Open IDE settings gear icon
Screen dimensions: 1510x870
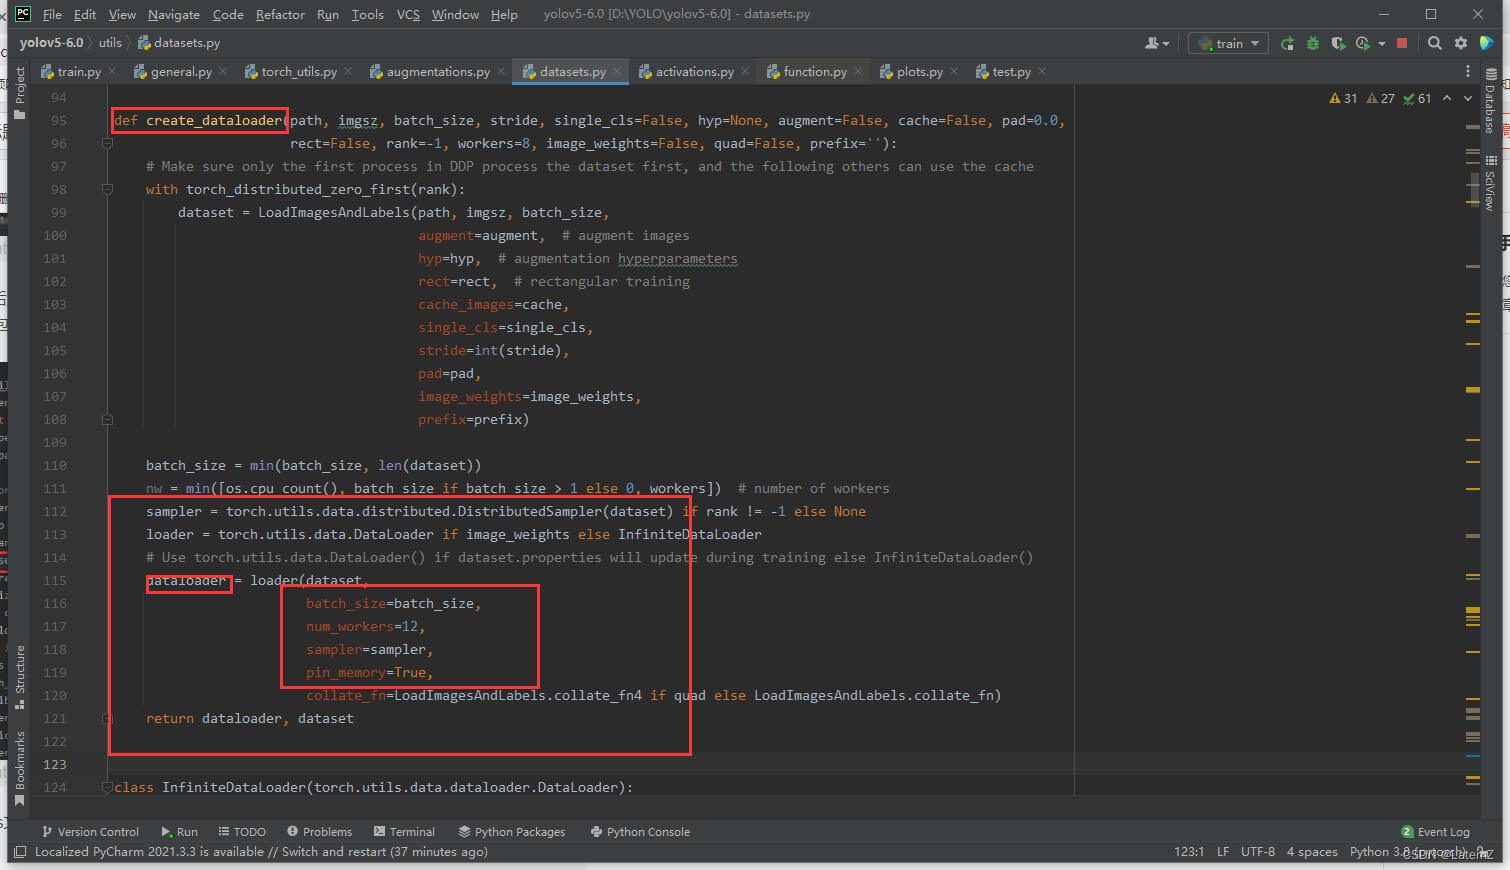click(x=1461, y=43)
